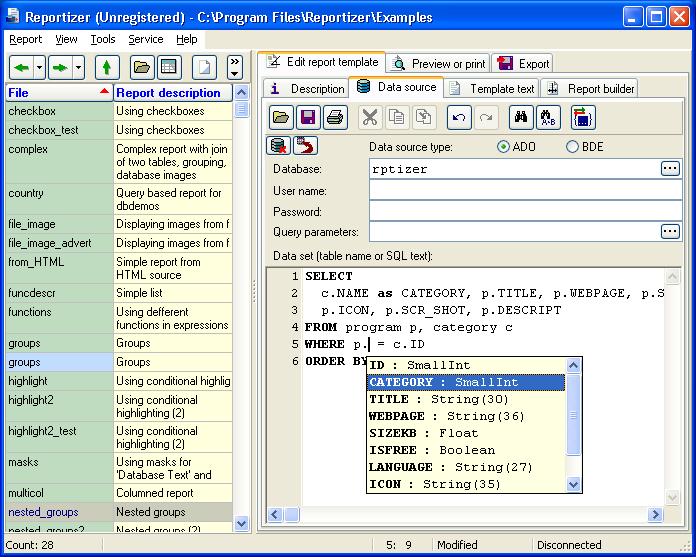696x557 pixels.
Task: Select the ADO data source type
Action: 516,147
